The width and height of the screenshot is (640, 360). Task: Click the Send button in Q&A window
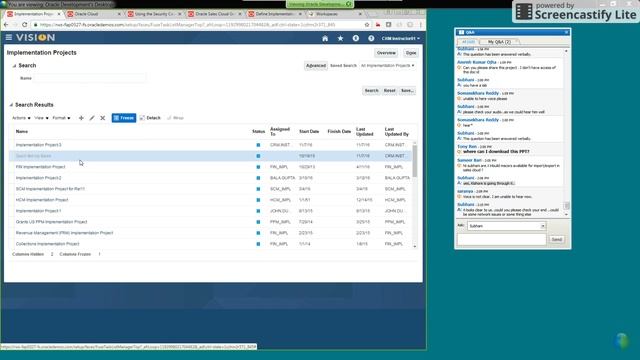pyautogui.click(x=557, y=240)
